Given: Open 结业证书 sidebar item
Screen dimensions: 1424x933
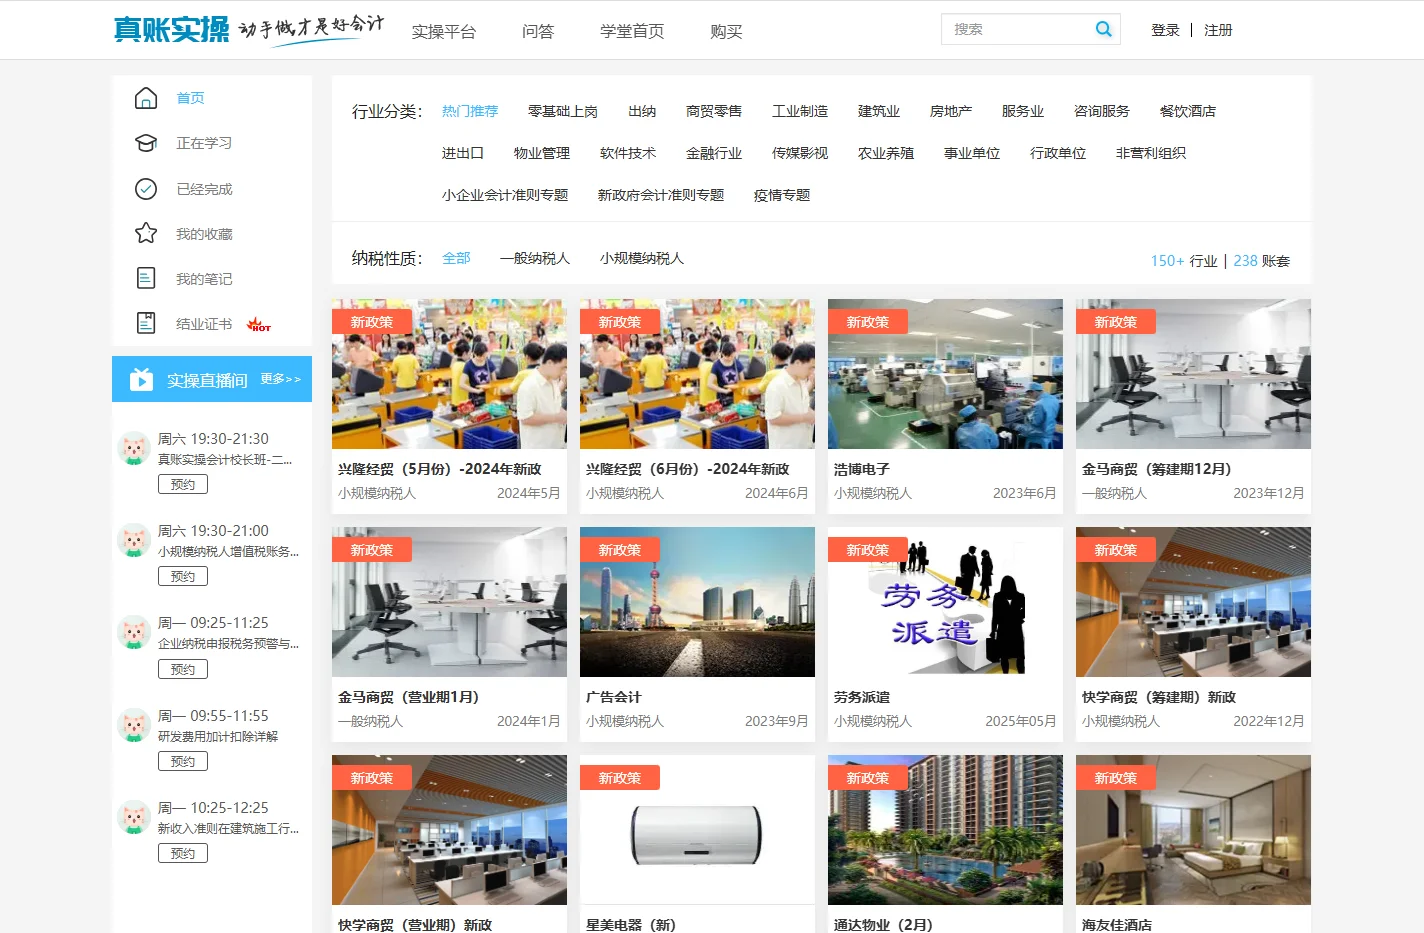Looking at the screenshot, I should 204,324.
